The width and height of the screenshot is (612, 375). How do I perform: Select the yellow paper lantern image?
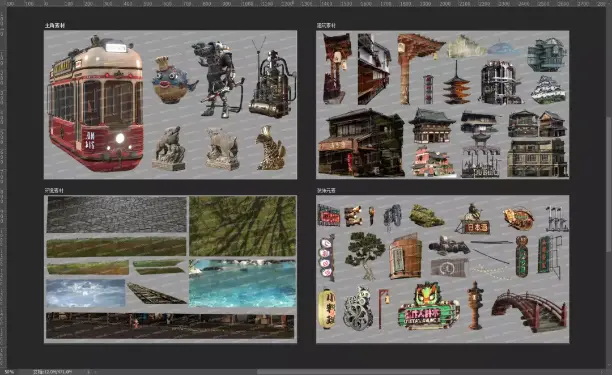click(x=327, y=308)
